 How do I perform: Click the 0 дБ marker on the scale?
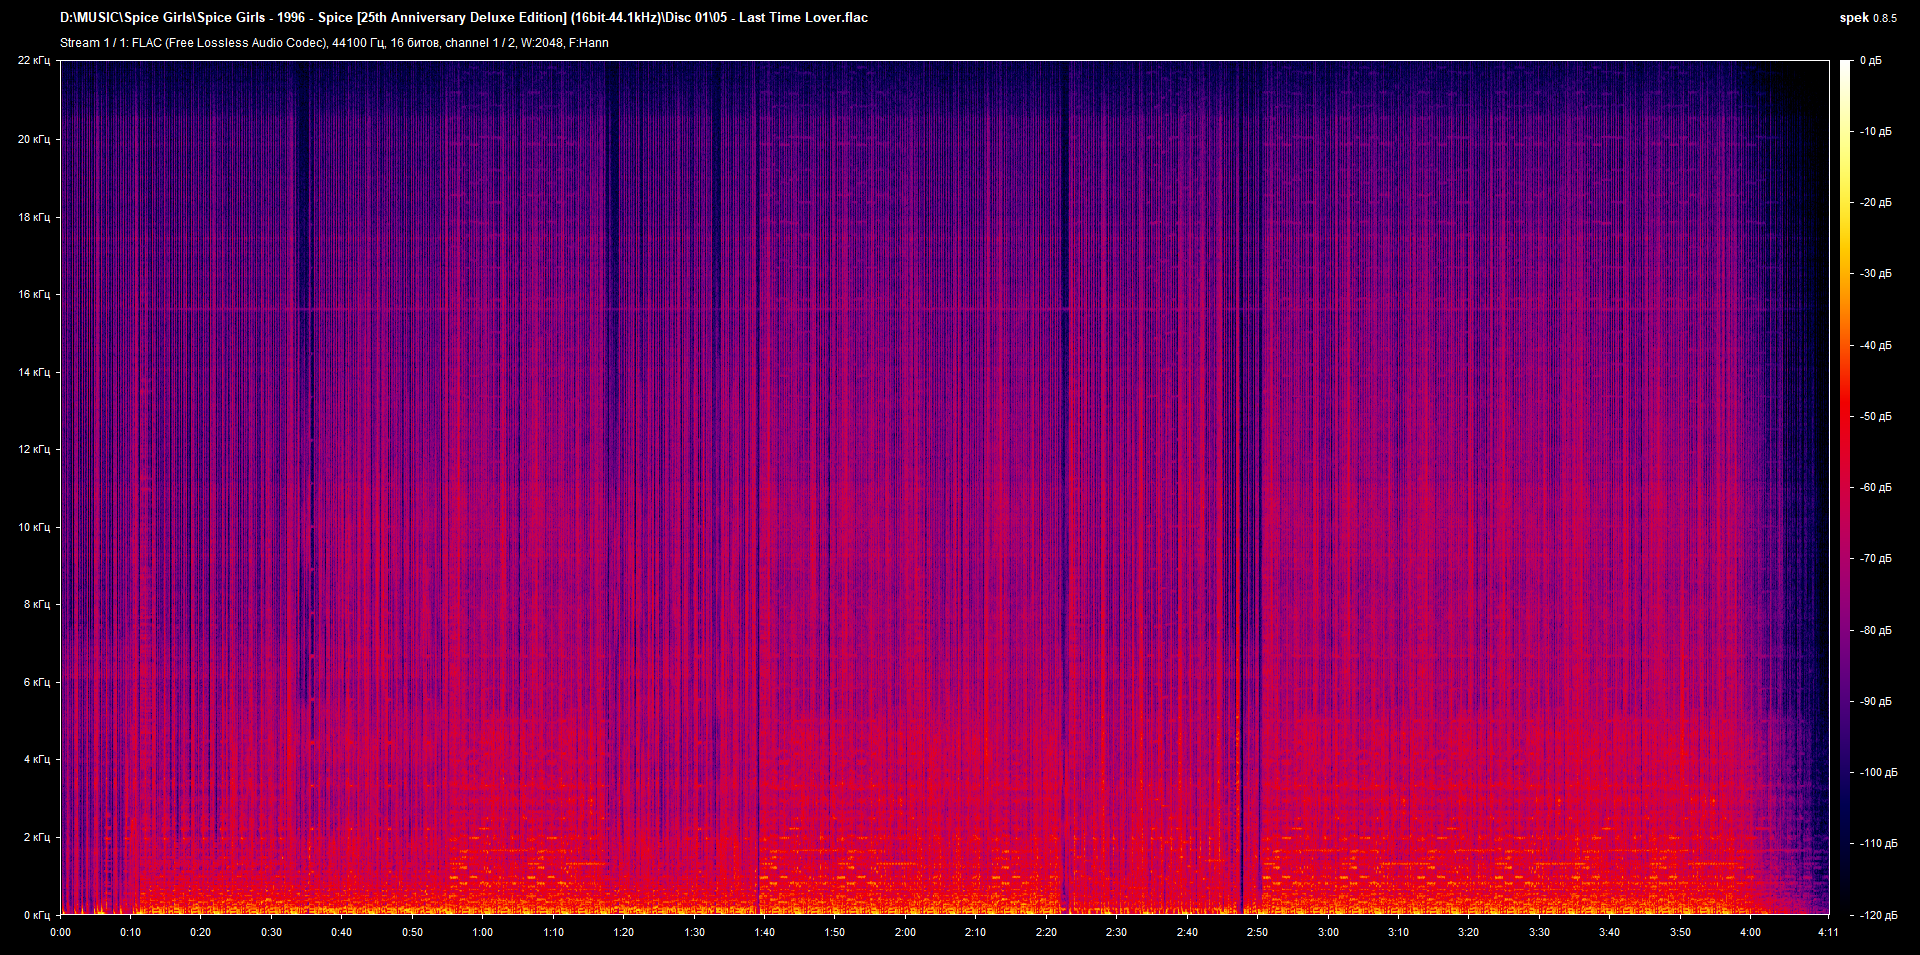click(1872, 60)
